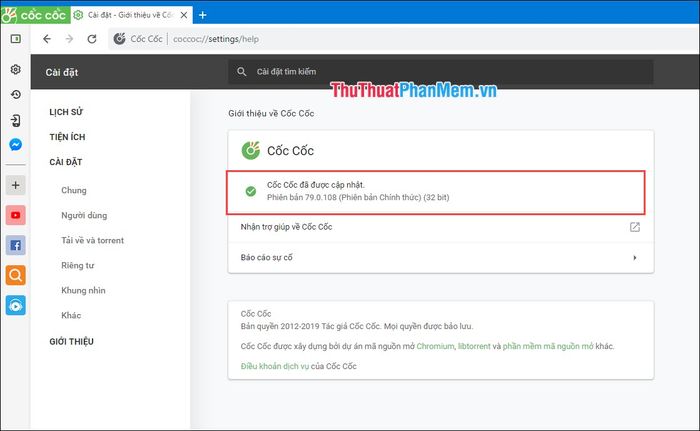Open sidebar icon below the history clock

pyautogui.click(x=16, y=120)
